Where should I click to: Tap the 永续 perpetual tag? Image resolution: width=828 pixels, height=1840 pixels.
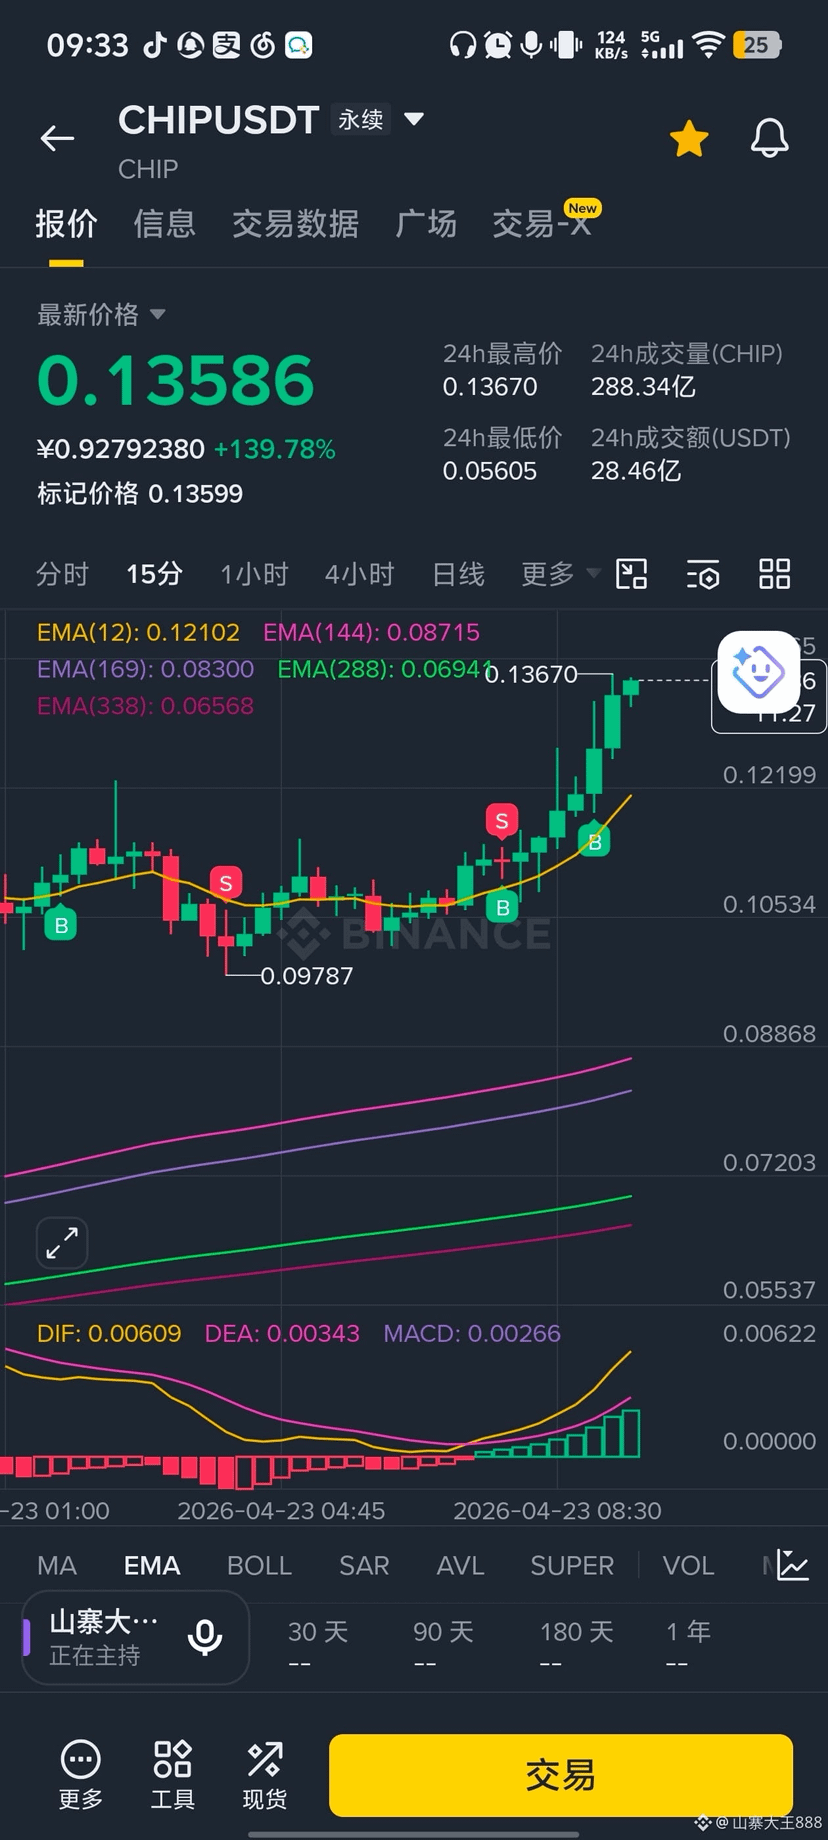coord(361,120)
